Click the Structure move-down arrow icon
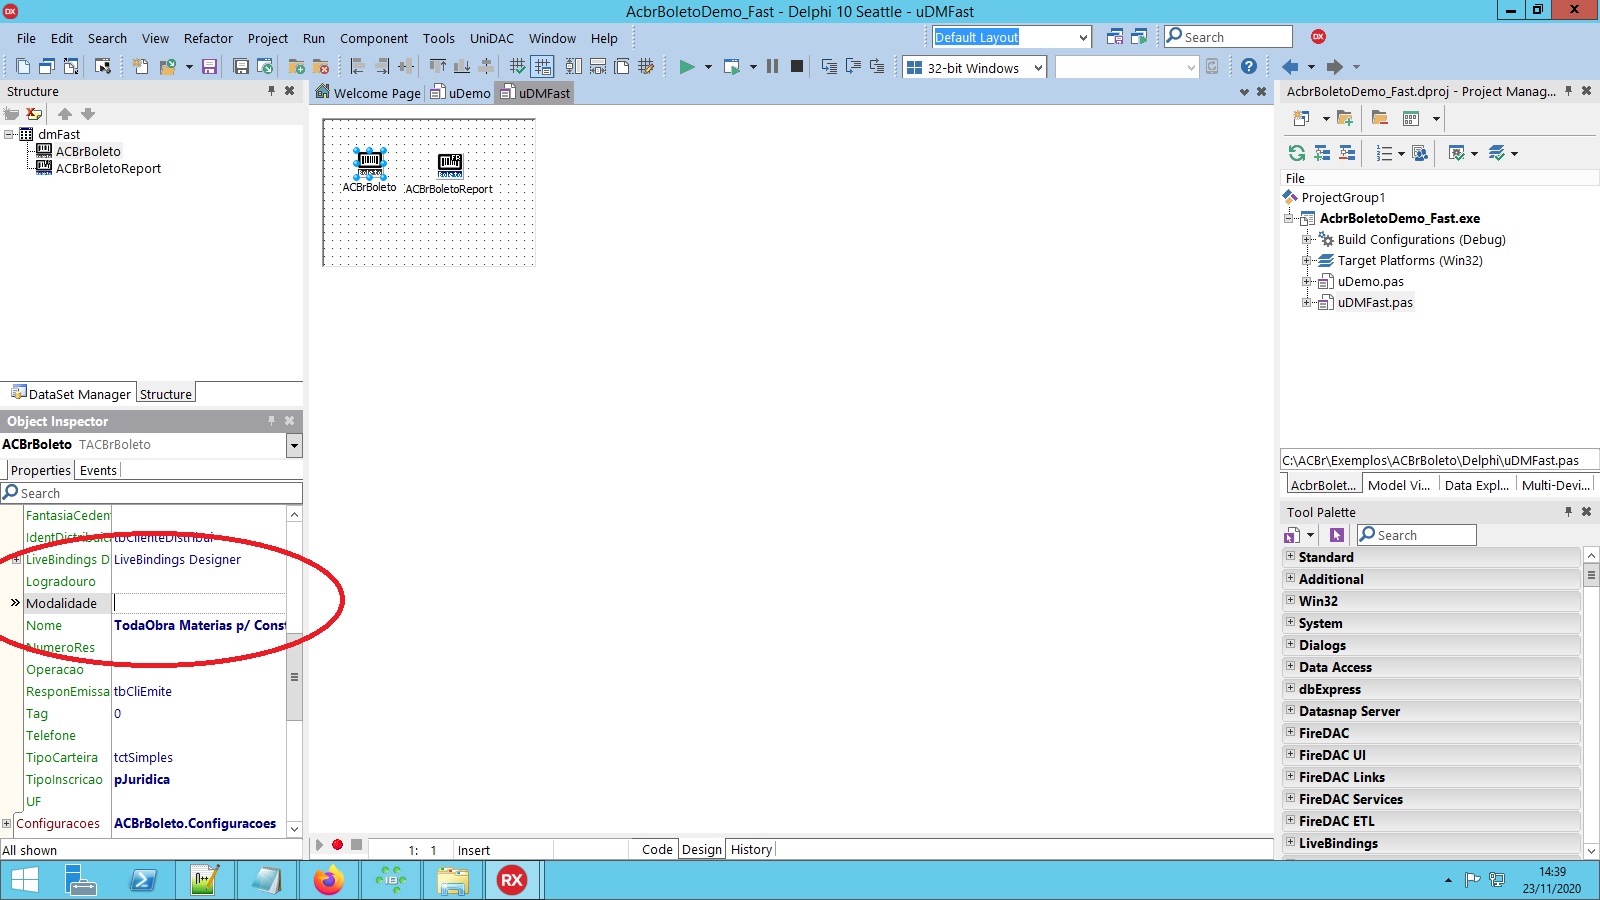 point(88,114)
